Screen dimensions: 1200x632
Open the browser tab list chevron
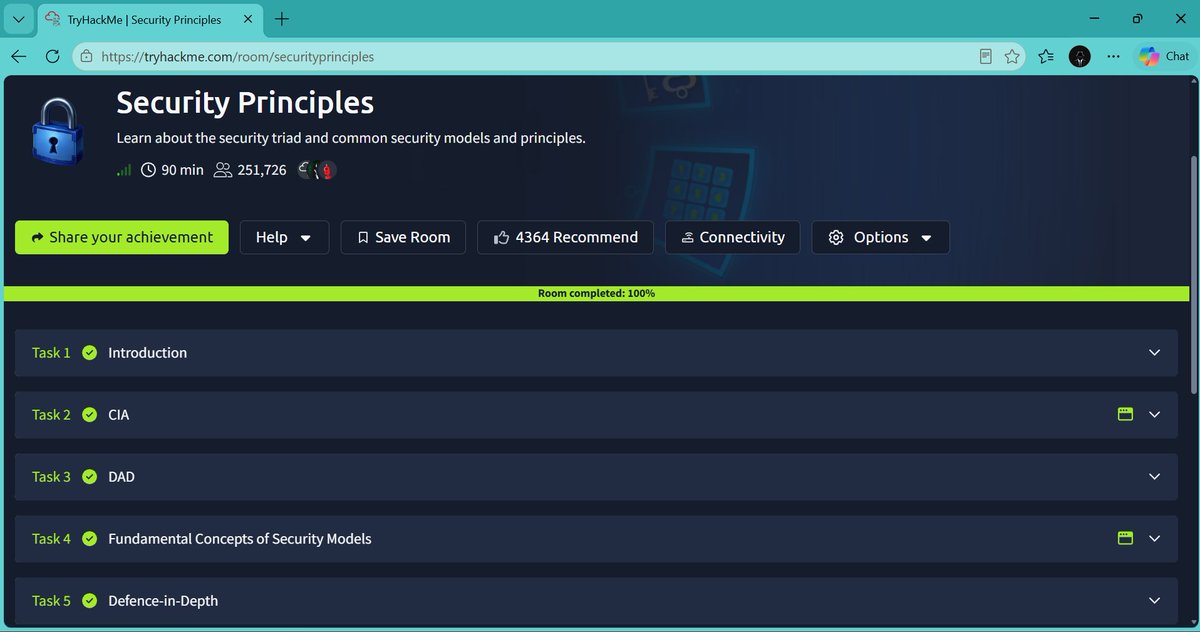click(18, 19)
